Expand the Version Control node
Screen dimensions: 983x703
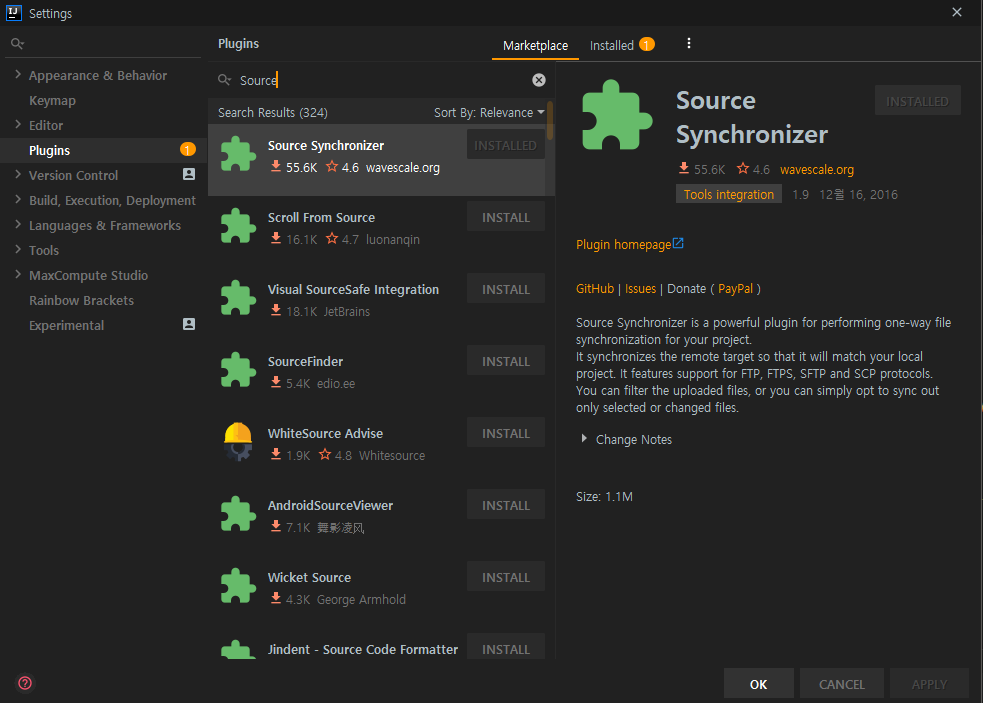(x=18, y=175)
